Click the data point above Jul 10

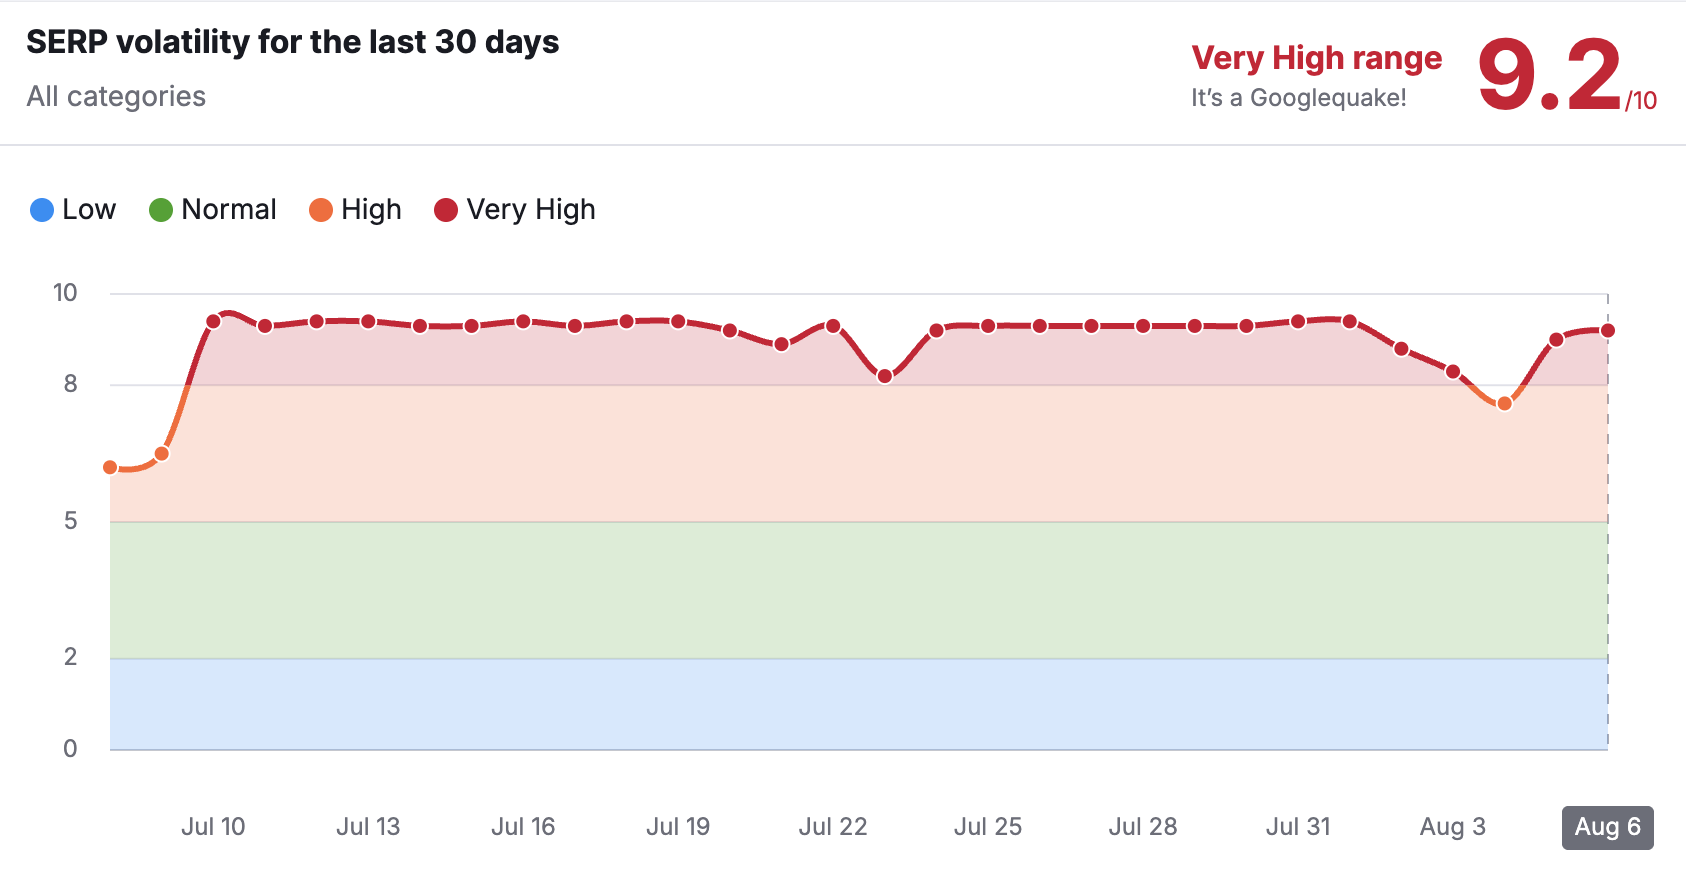(x=213, y=322)
